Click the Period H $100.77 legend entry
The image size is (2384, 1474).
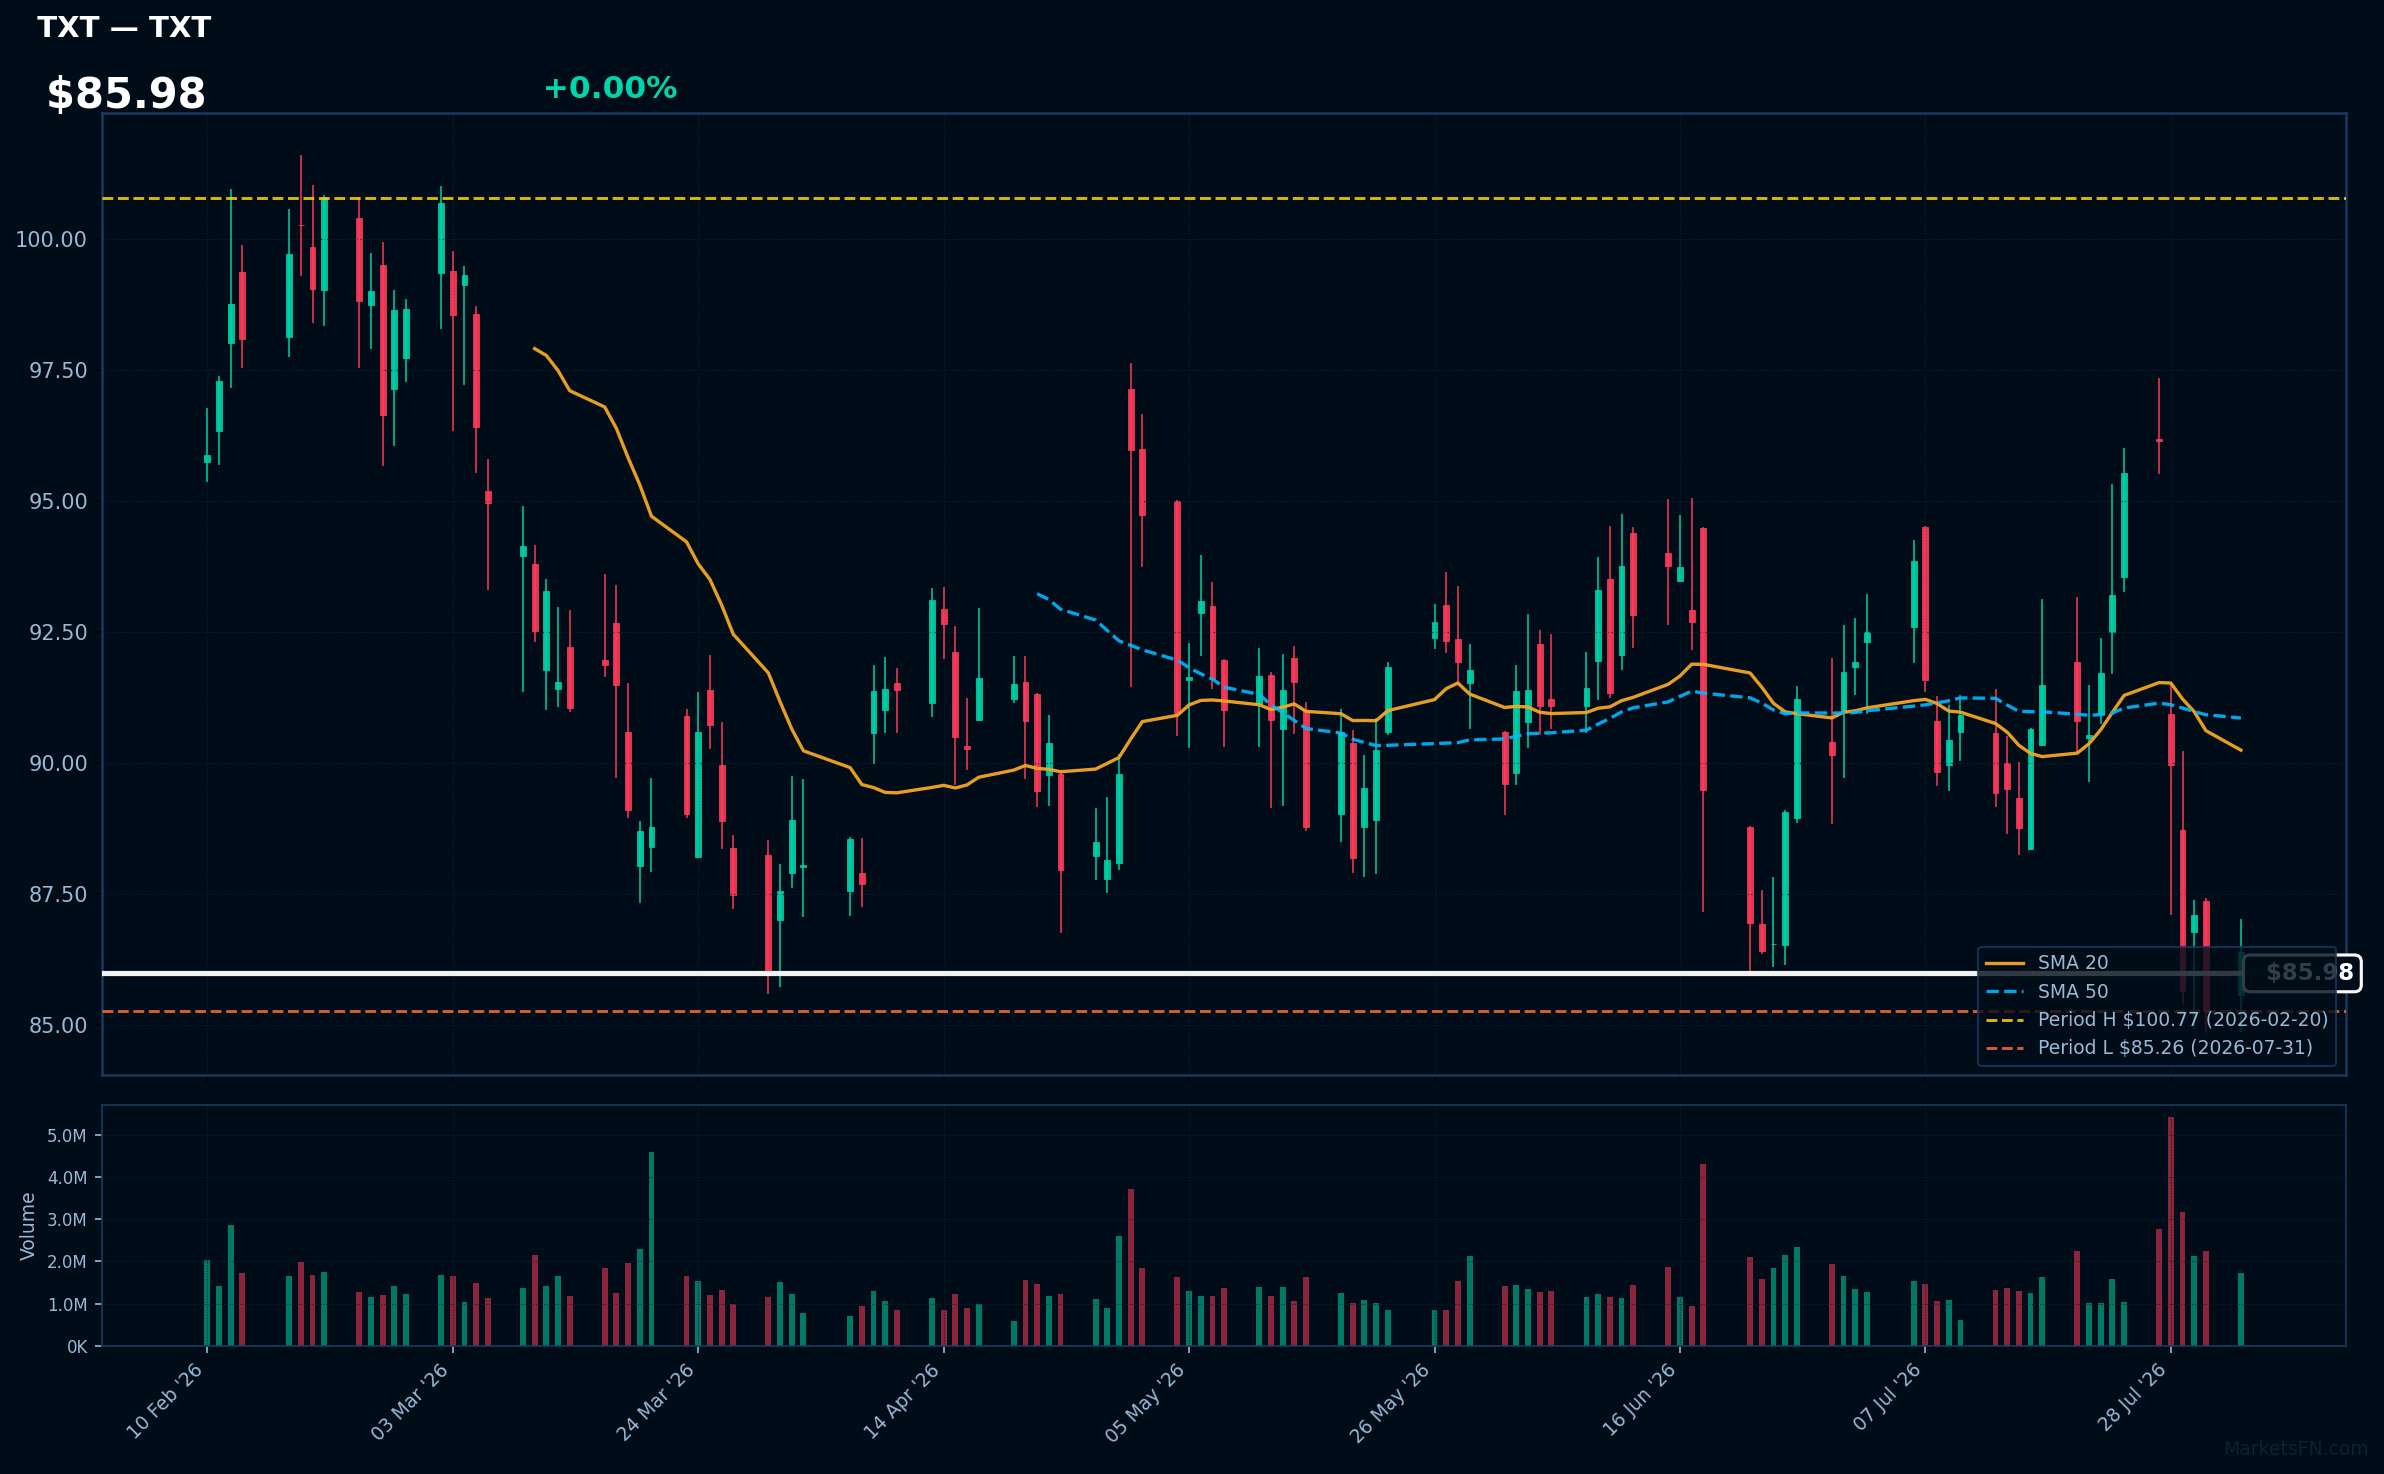click(x=2157, y=1020)
